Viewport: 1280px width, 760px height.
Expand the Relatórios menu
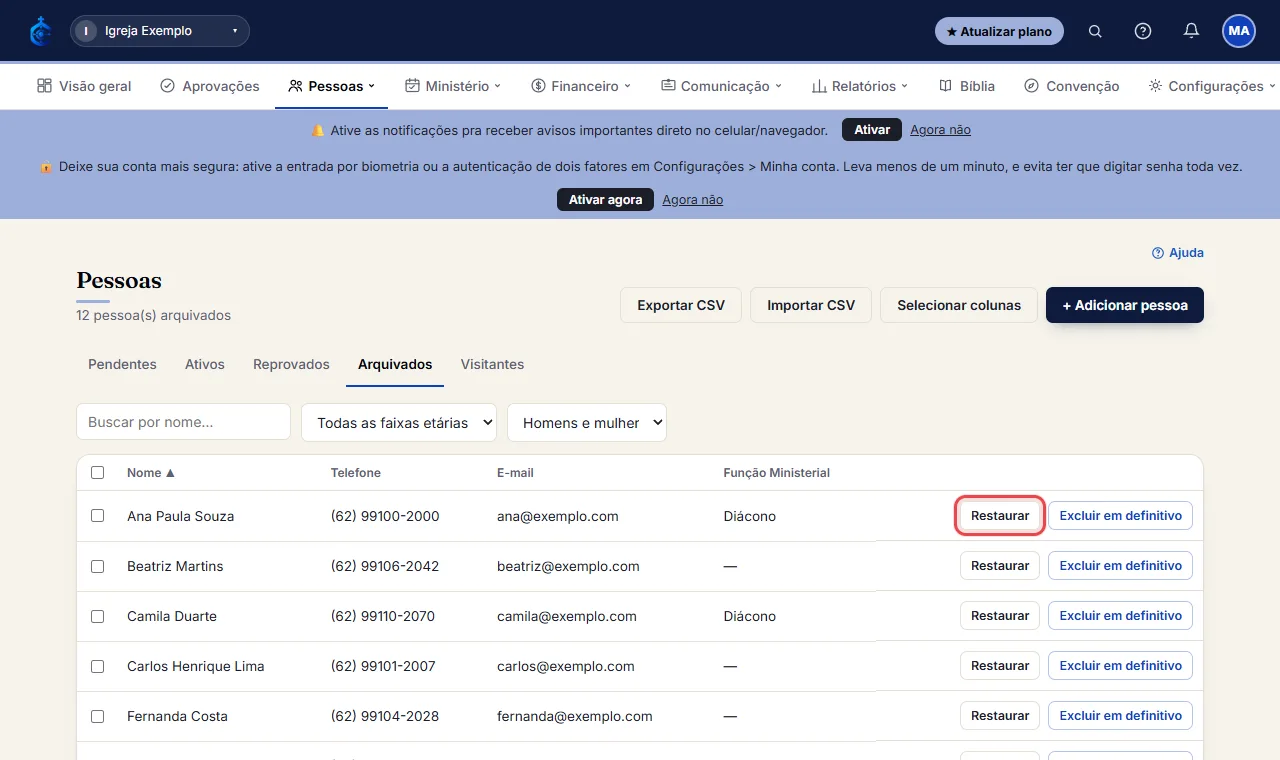[x=860, y=86]
